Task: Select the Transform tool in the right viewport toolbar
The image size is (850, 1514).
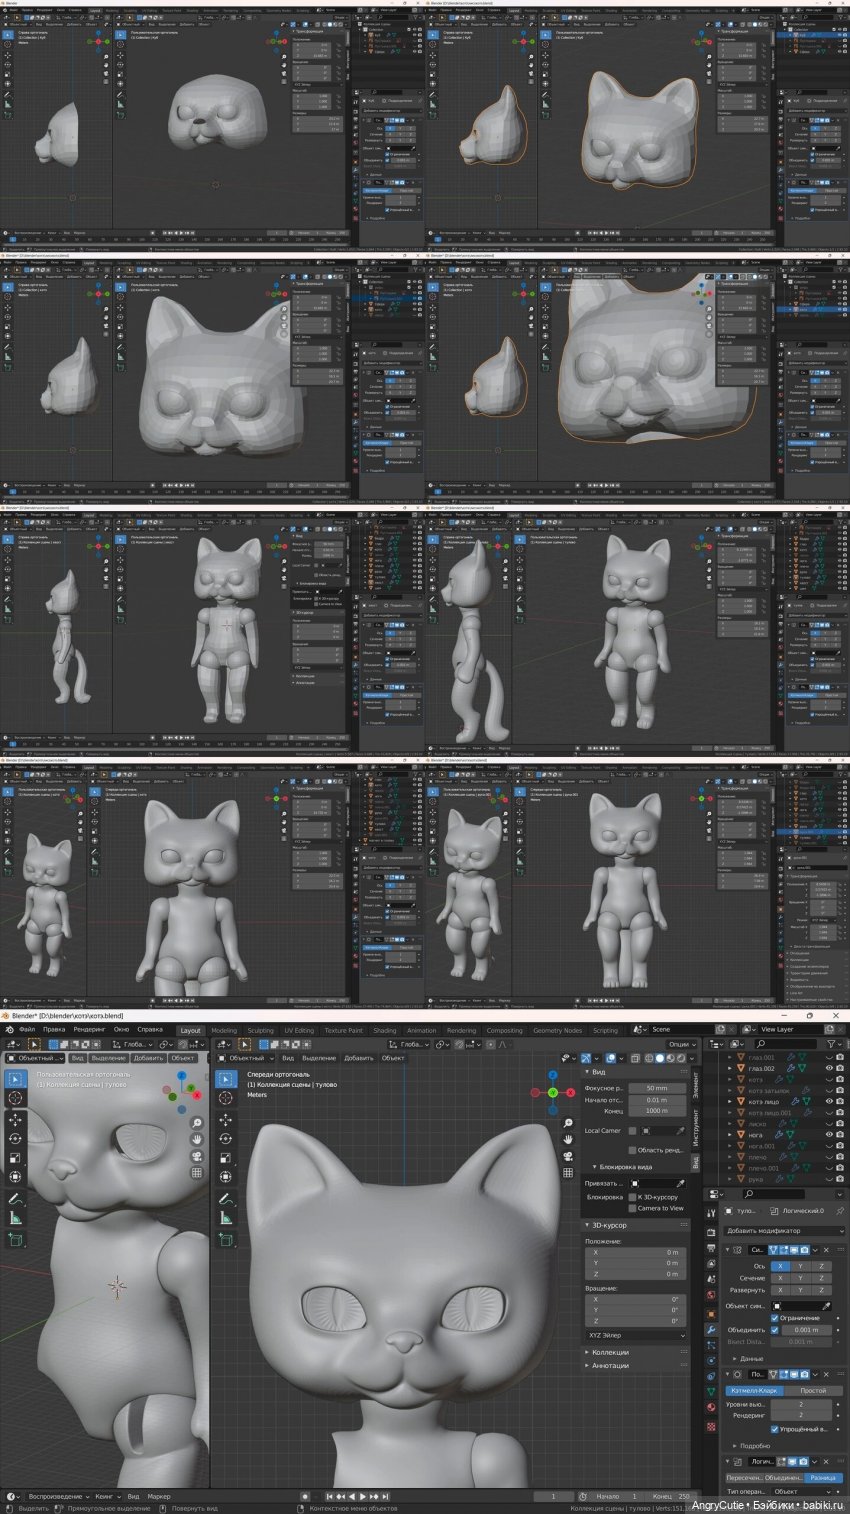Action: point(226,1176)
